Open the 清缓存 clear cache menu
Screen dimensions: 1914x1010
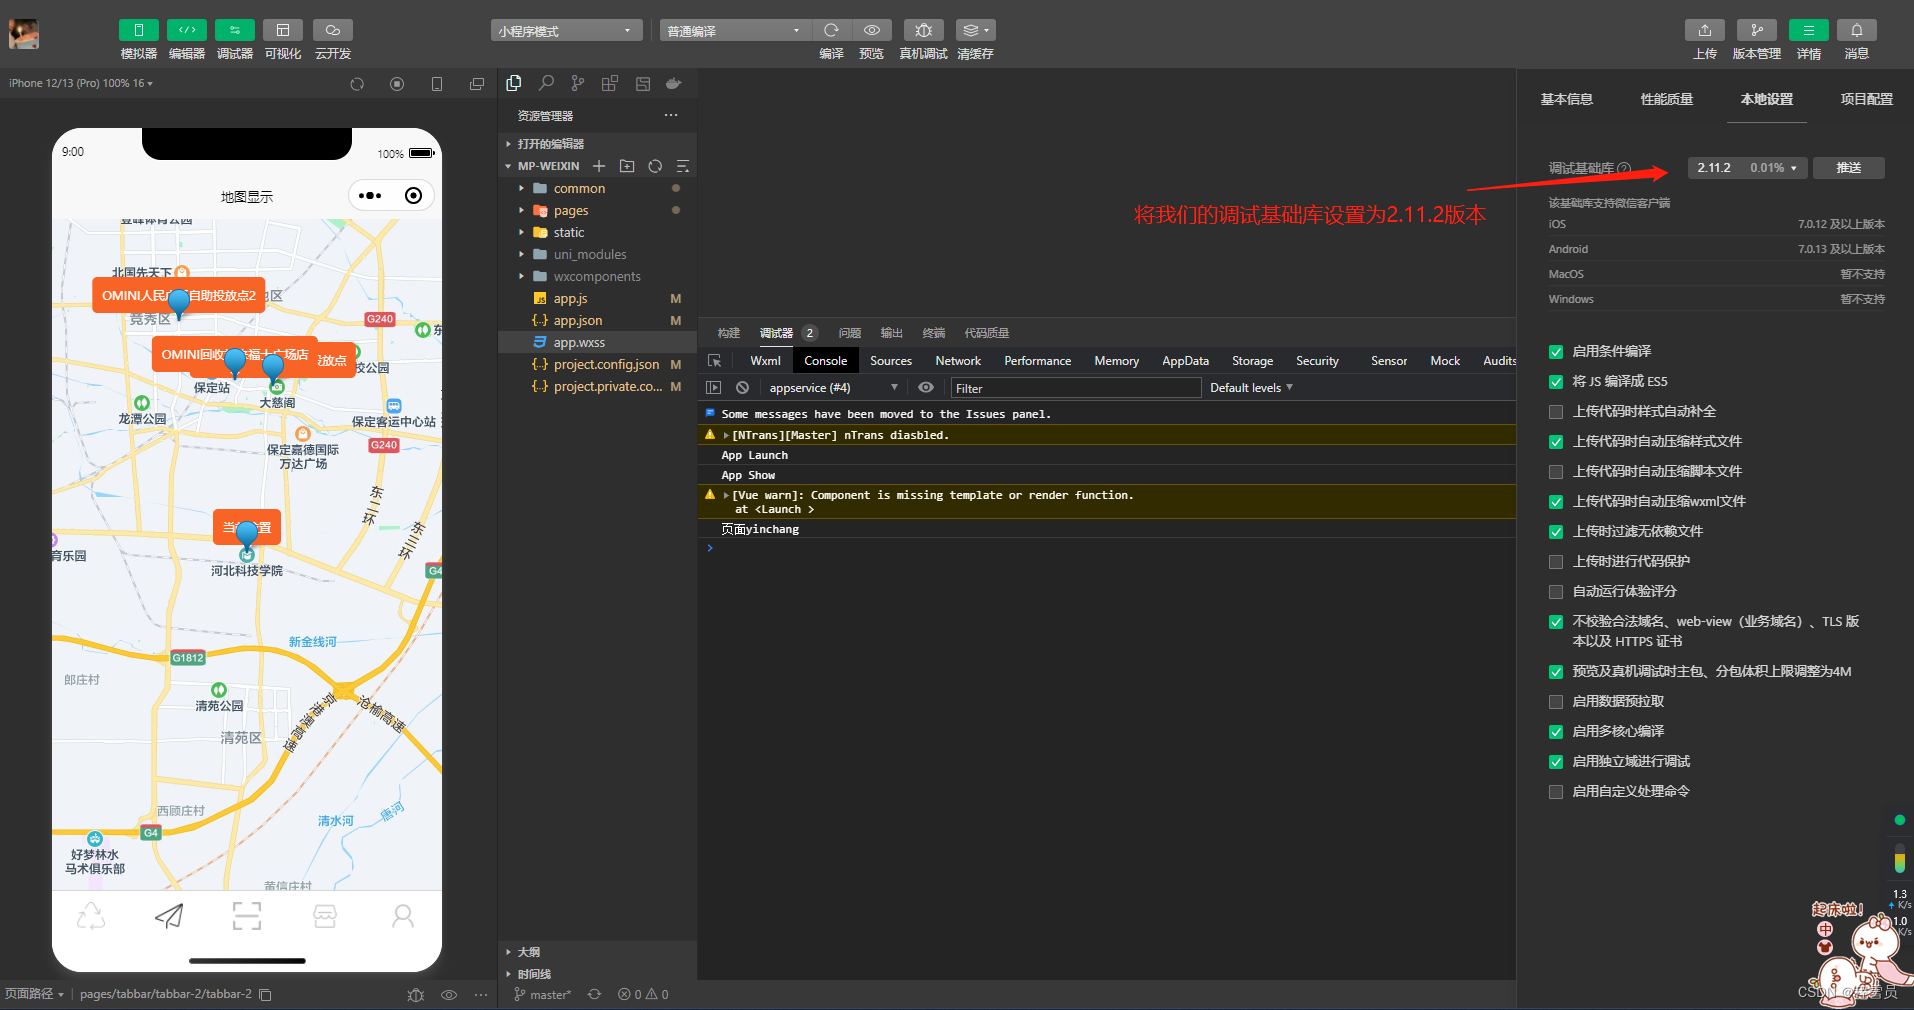[x=975, y=30]
